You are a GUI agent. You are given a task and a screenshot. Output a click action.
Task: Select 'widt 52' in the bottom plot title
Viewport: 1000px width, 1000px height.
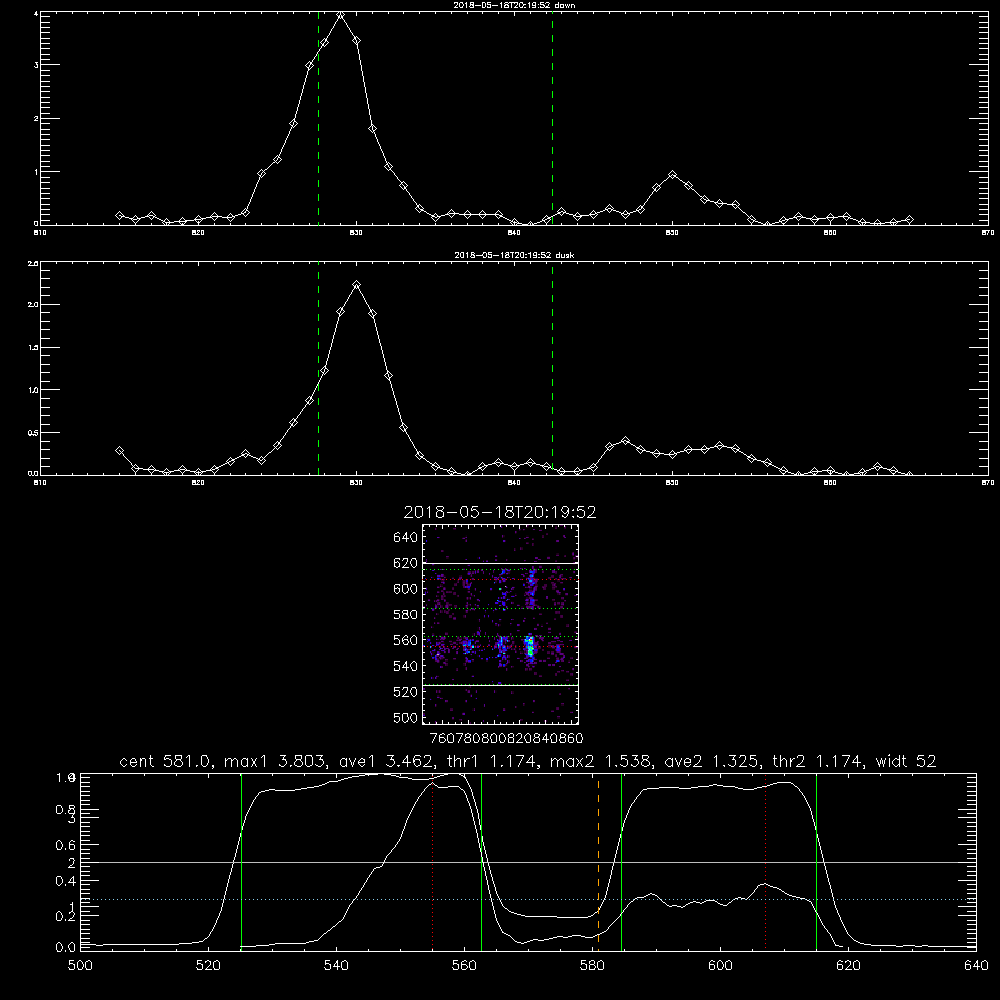(x=906, y=761)
